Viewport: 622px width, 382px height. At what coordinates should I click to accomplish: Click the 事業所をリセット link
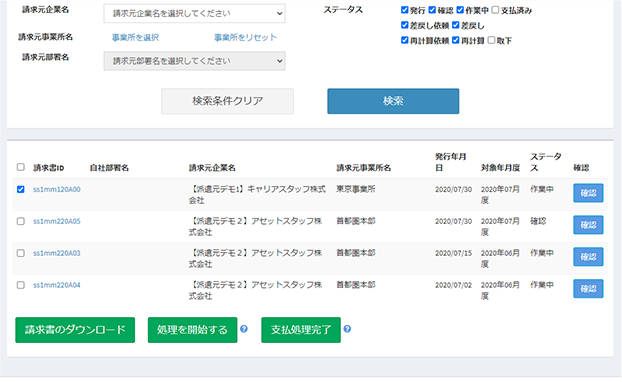coord(246,37)
